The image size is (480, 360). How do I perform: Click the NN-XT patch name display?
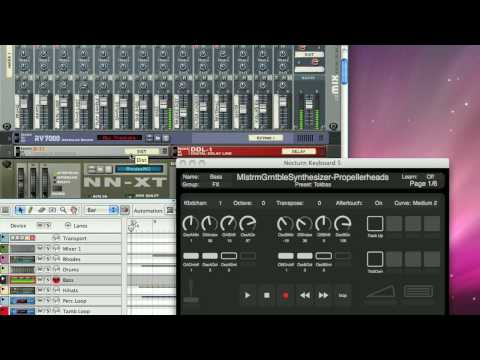138,169
